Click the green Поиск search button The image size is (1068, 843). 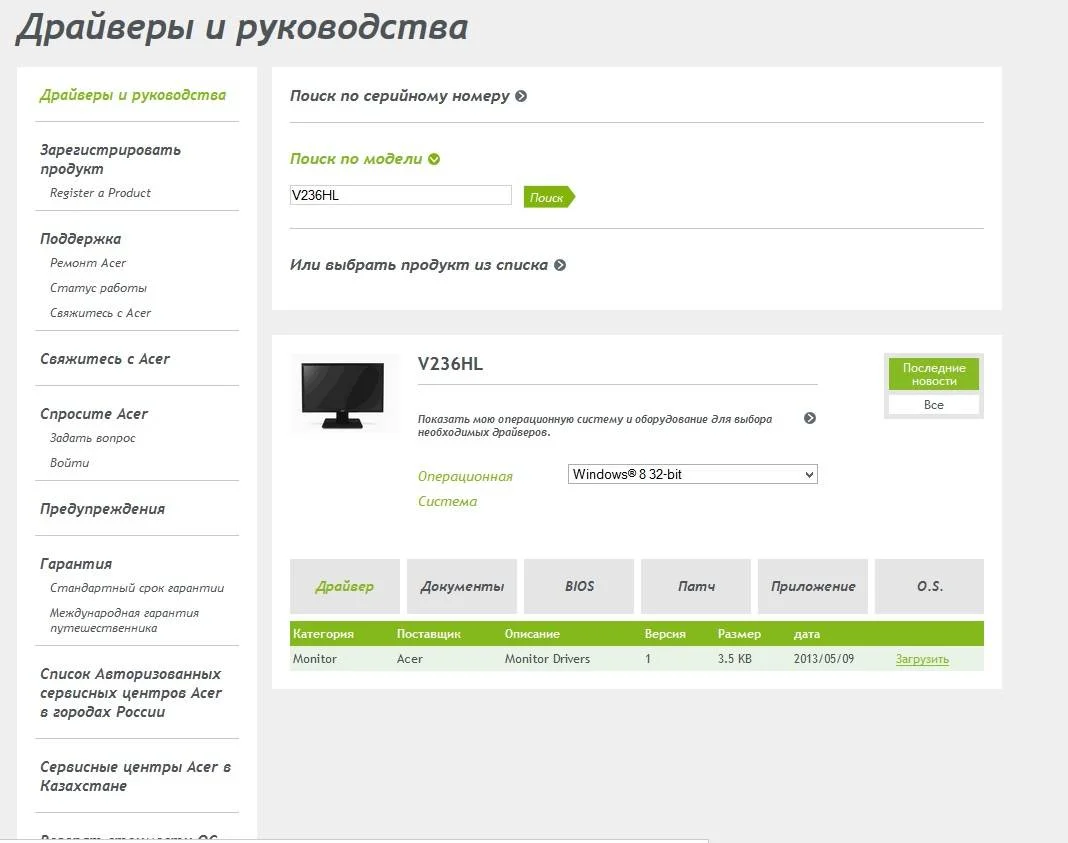549,197
